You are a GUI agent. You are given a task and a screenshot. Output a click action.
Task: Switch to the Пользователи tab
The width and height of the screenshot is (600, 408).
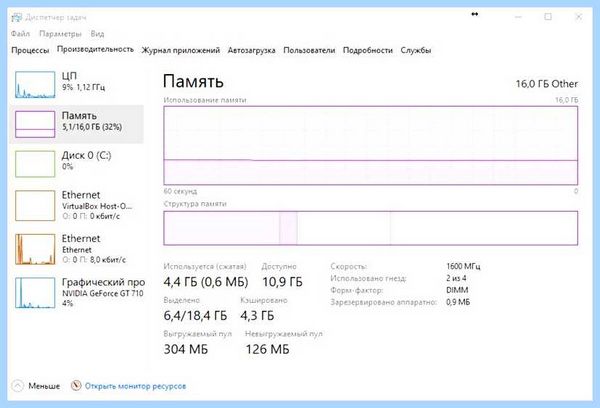coord(309,50)
